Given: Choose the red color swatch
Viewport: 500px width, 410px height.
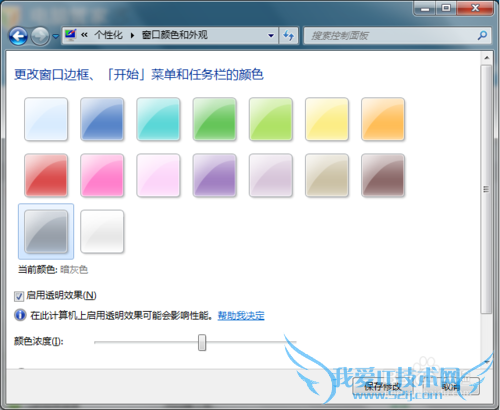Looking at the screenshot, I should (x=46, y=175).
